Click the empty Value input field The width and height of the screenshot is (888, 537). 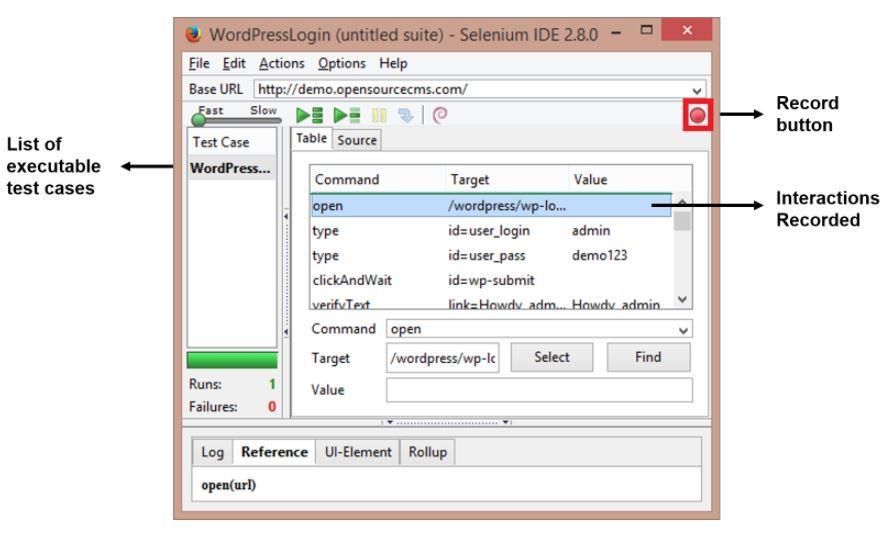click(x=539, y=390)
